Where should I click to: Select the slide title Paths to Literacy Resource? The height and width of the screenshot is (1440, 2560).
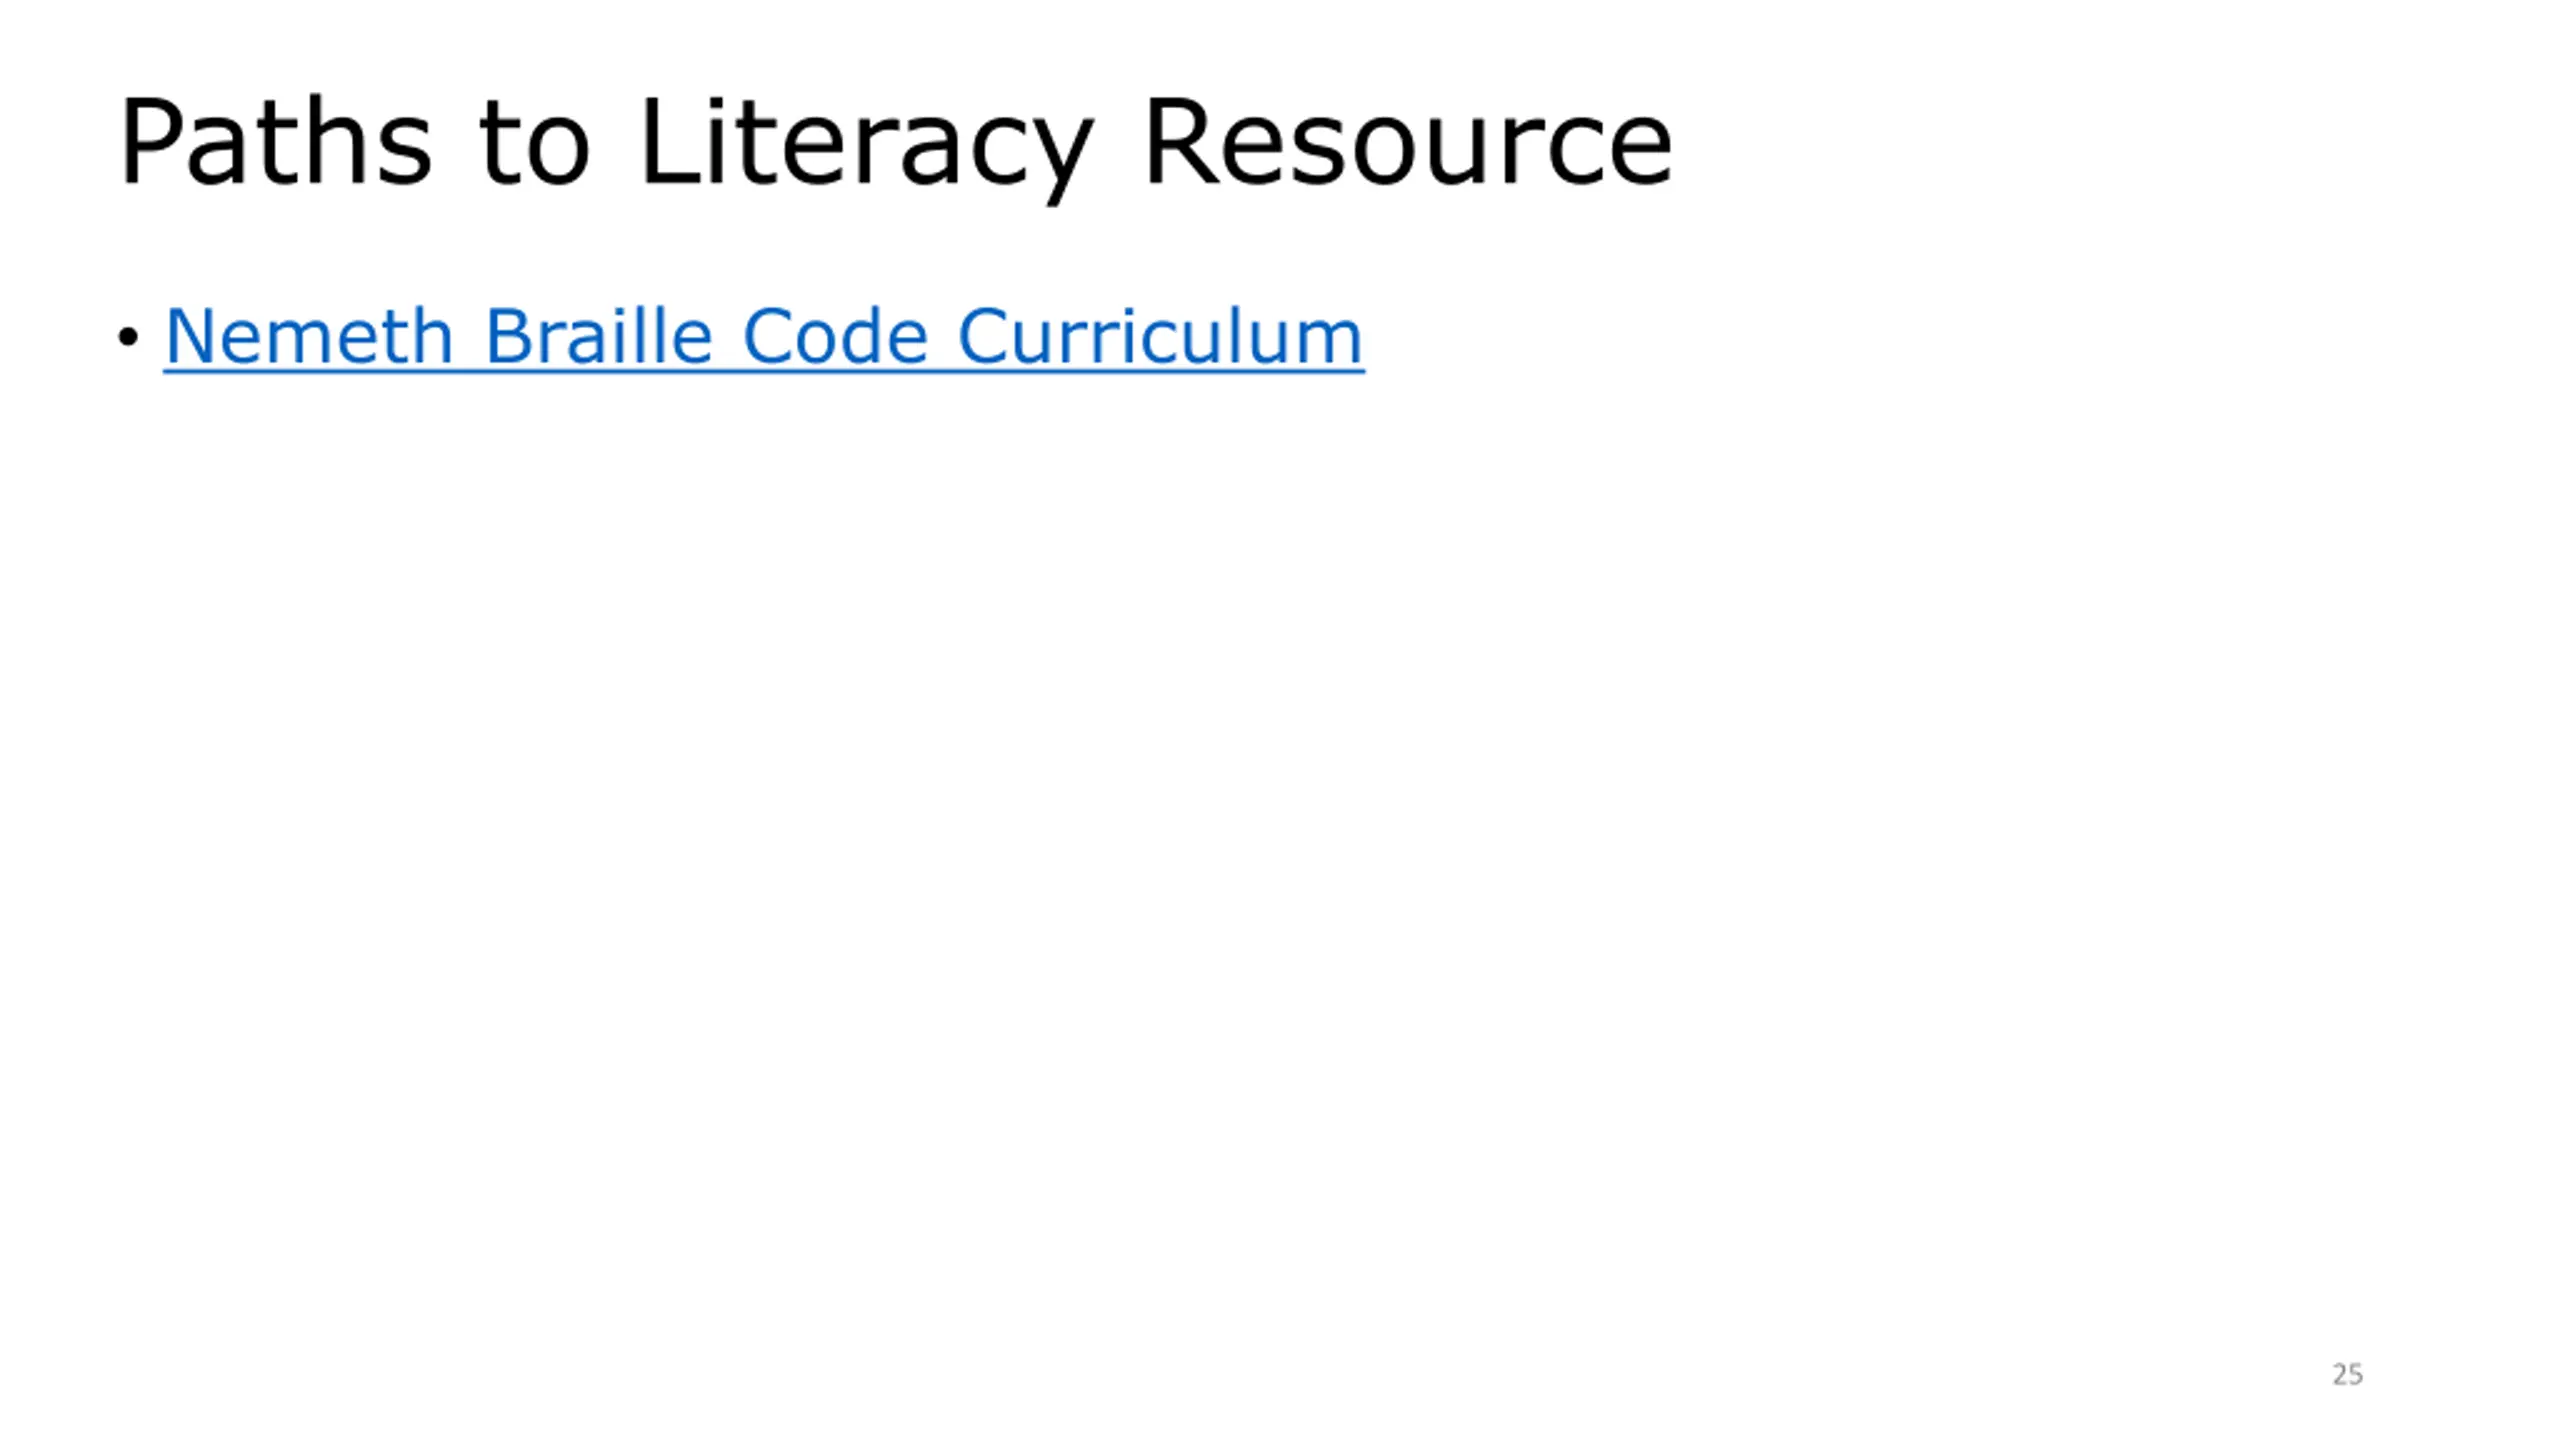(895, 144)
